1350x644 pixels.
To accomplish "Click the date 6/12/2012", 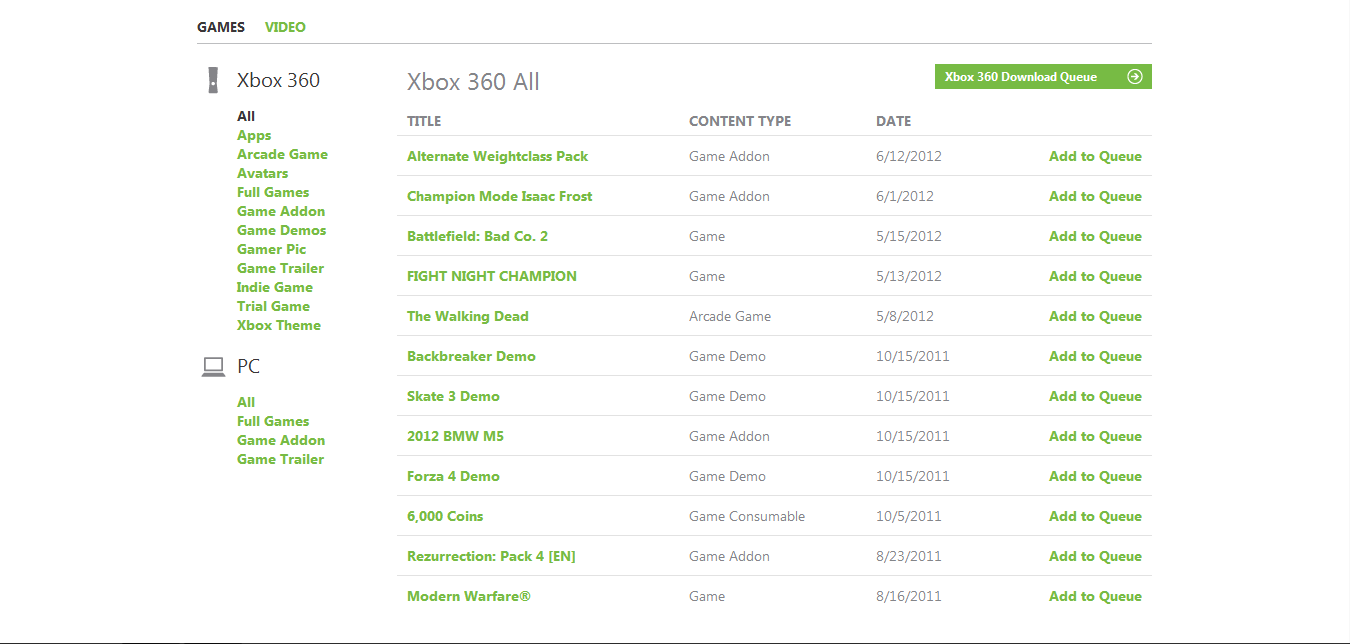I will tap(909, 156).
